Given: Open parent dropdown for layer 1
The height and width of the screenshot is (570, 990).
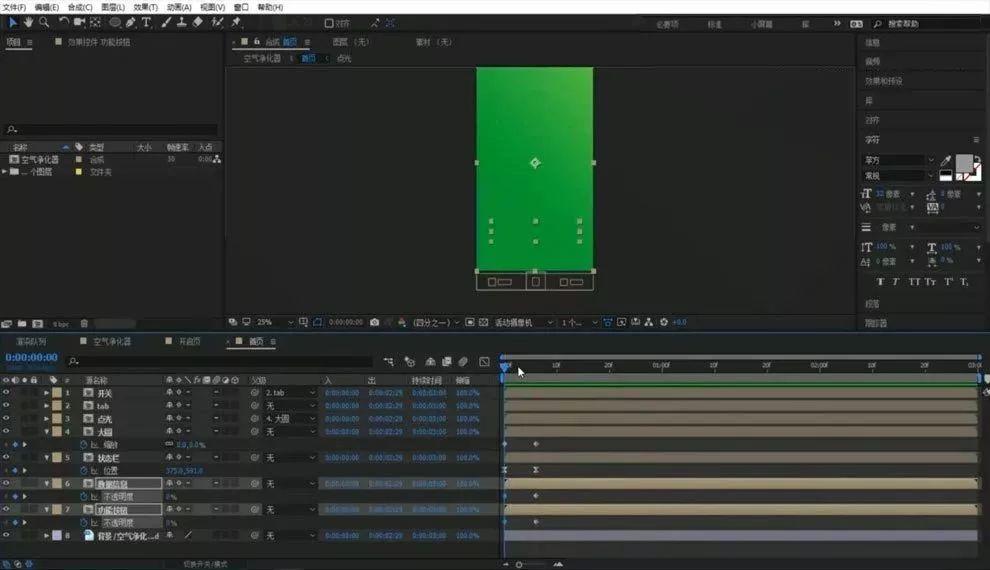Looking at the screenshot, I should click(x=290, y=393).
